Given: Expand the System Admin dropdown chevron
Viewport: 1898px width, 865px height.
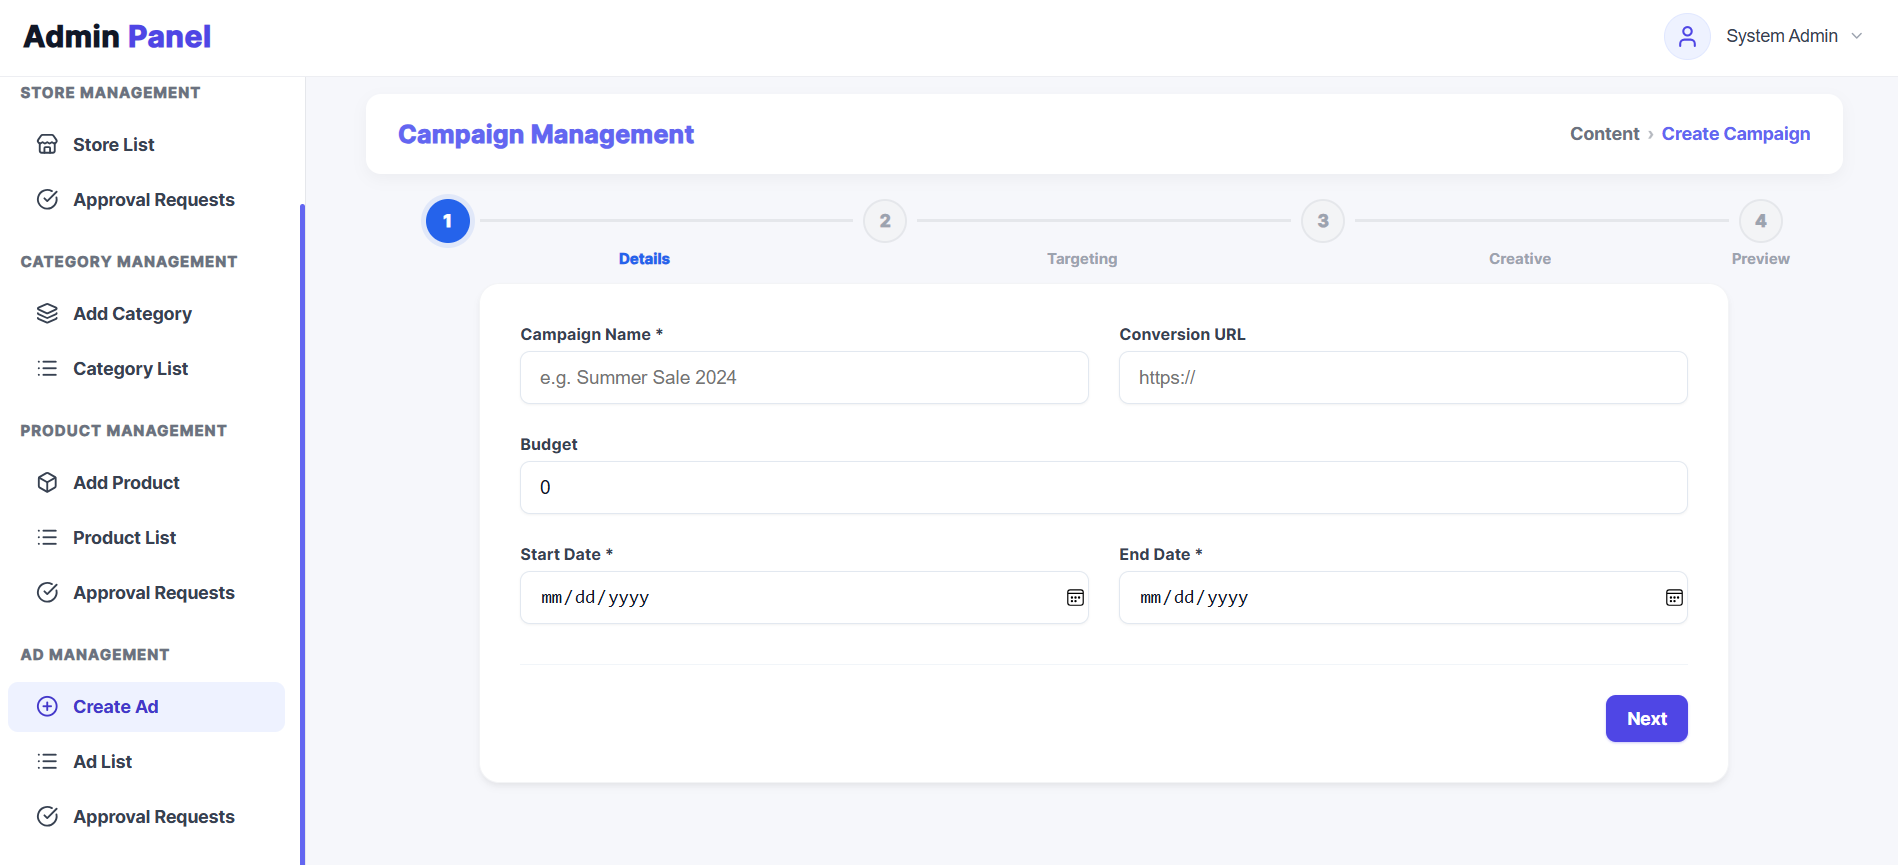Looking at the screenshot, I should coord(1857,36).
